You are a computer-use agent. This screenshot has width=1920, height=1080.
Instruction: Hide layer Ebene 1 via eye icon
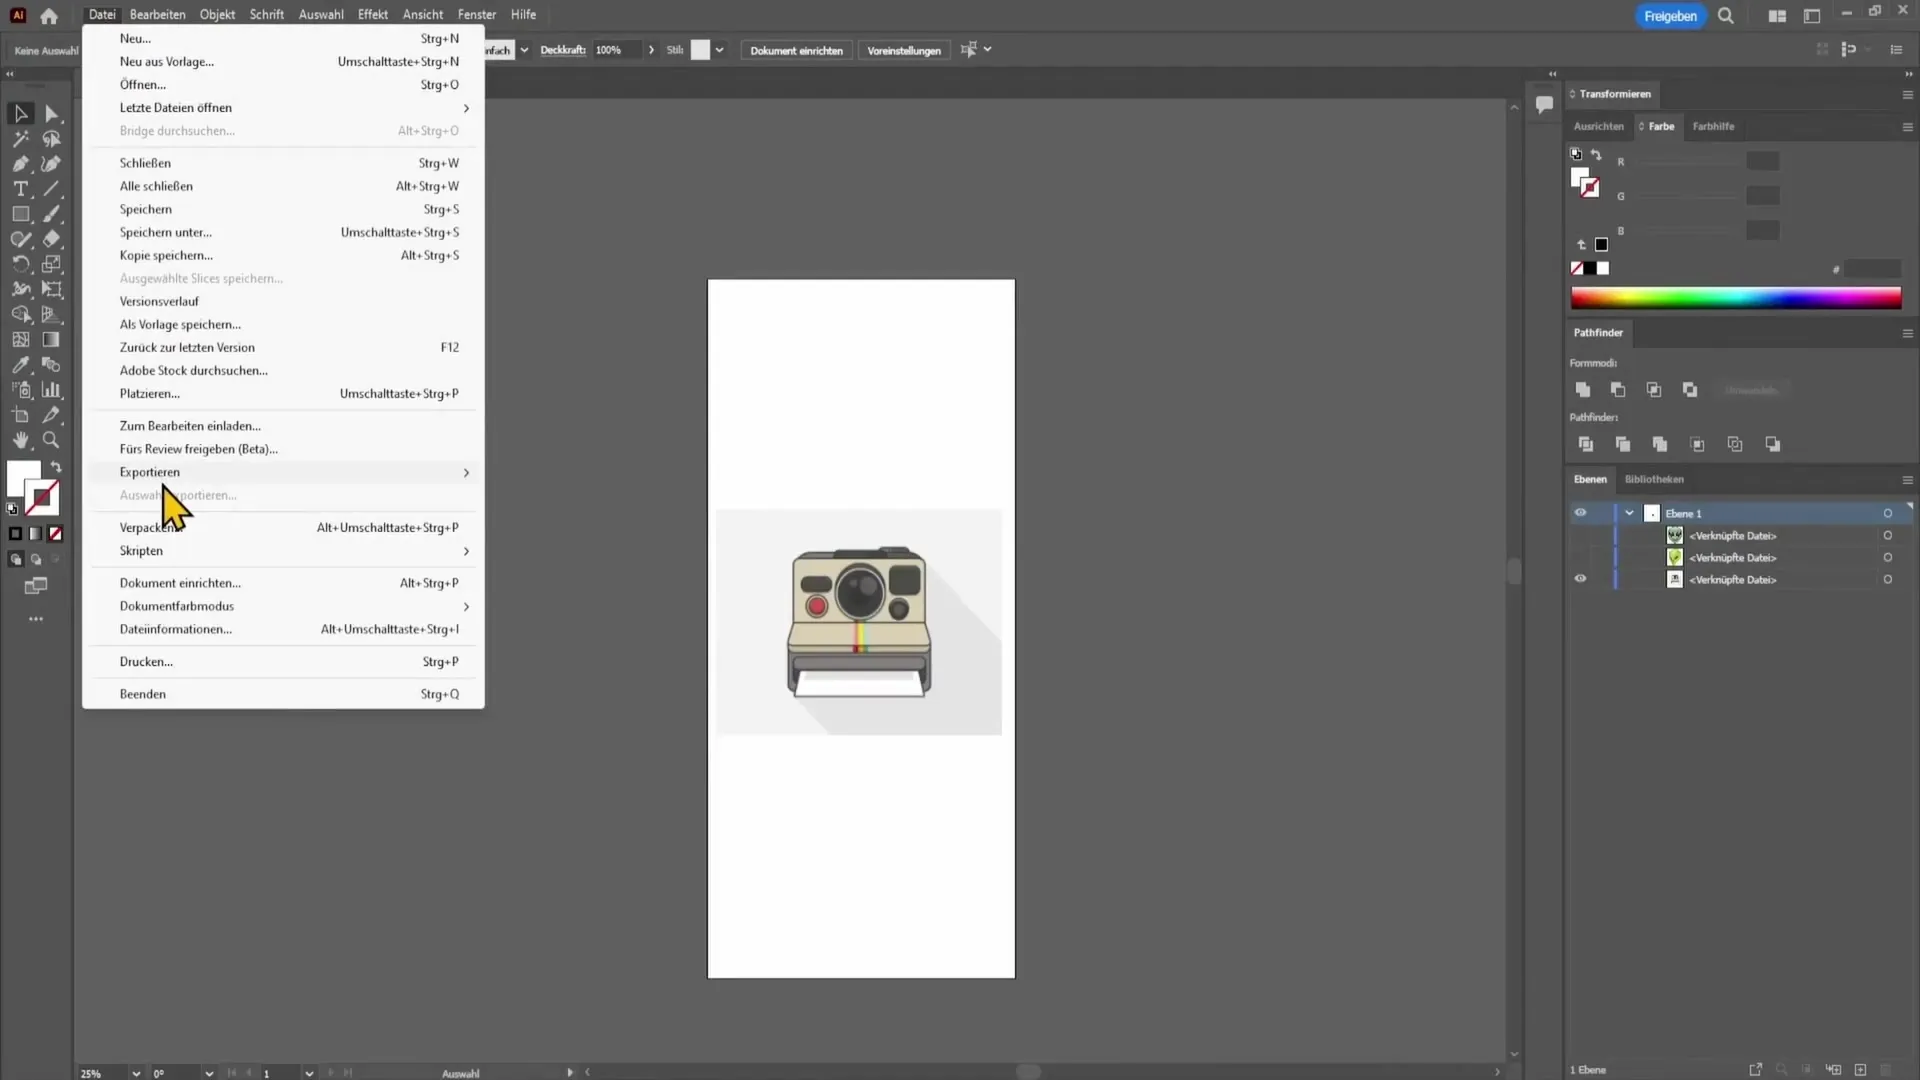coord(1580,513)
